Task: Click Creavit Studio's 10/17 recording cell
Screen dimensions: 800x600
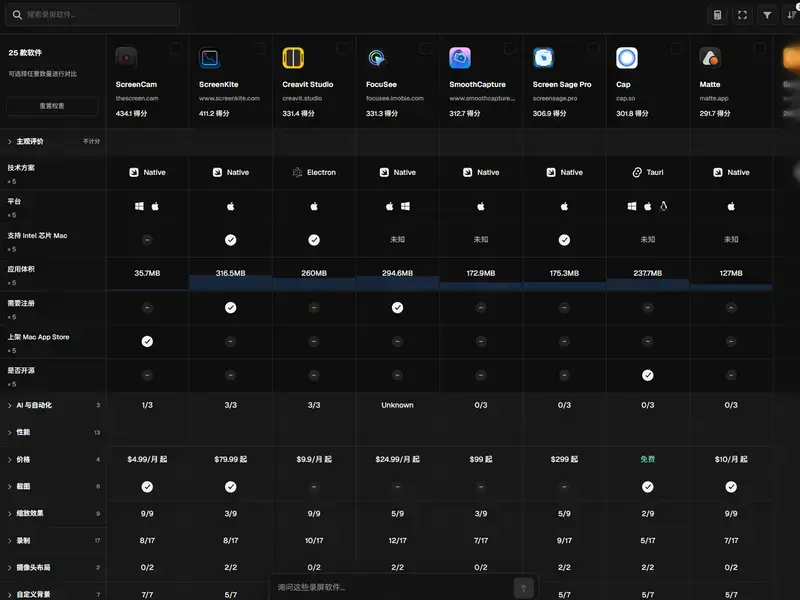Action: (314, 540)
